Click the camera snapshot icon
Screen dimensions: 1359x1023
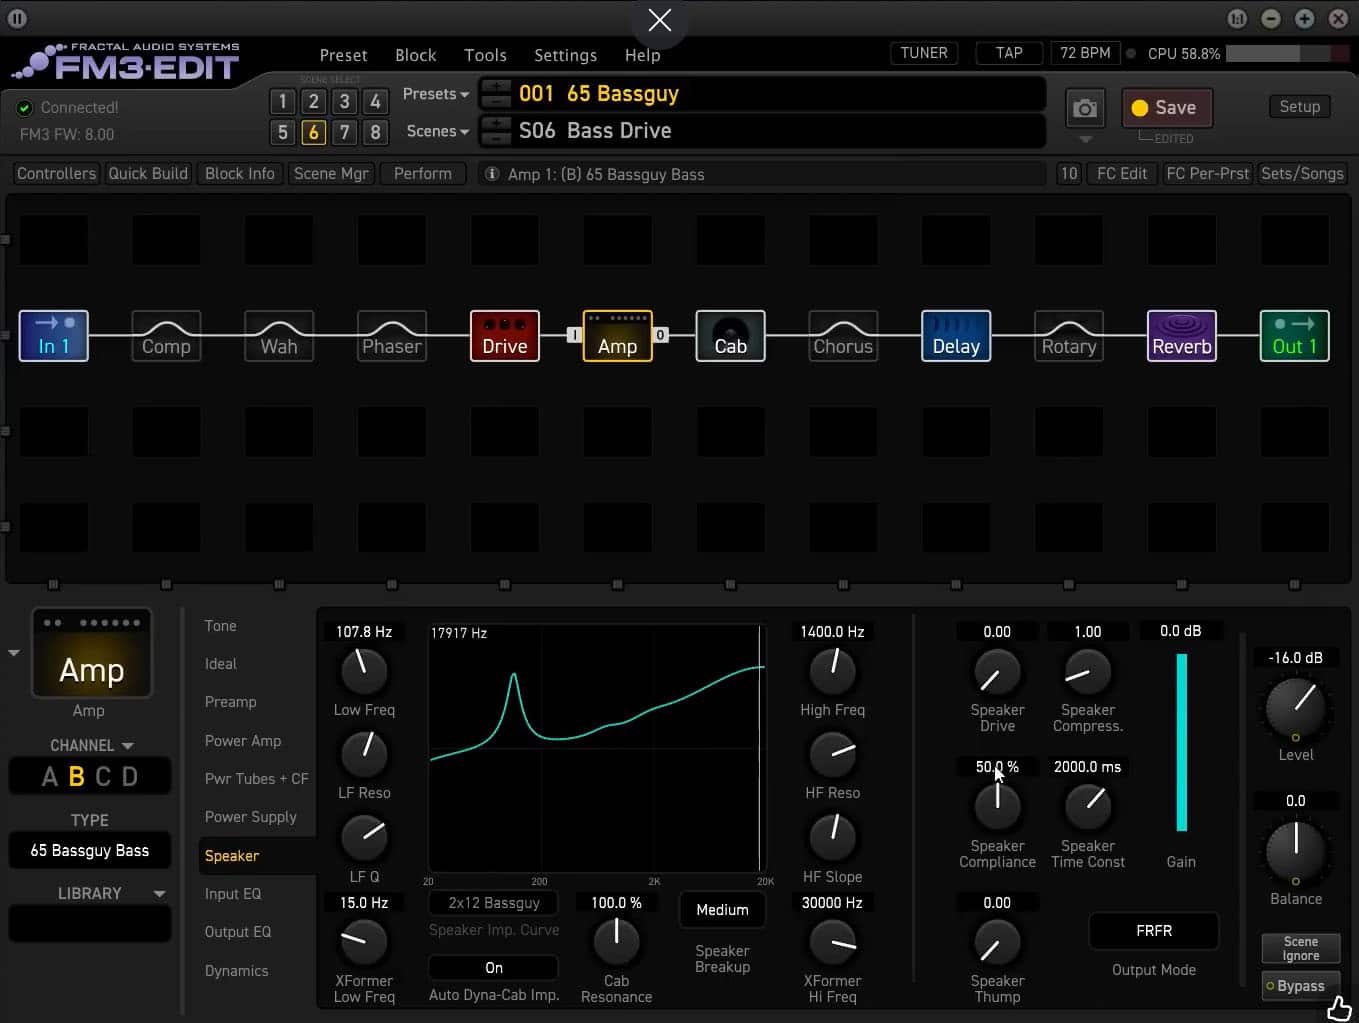[x=1085, y=108]
